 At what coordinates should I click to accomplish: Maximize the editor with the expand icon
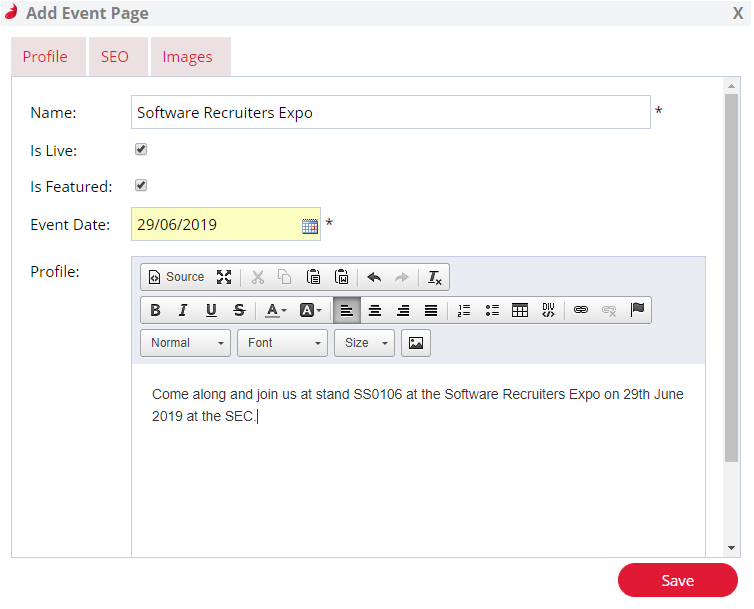(x=224, y=277)
